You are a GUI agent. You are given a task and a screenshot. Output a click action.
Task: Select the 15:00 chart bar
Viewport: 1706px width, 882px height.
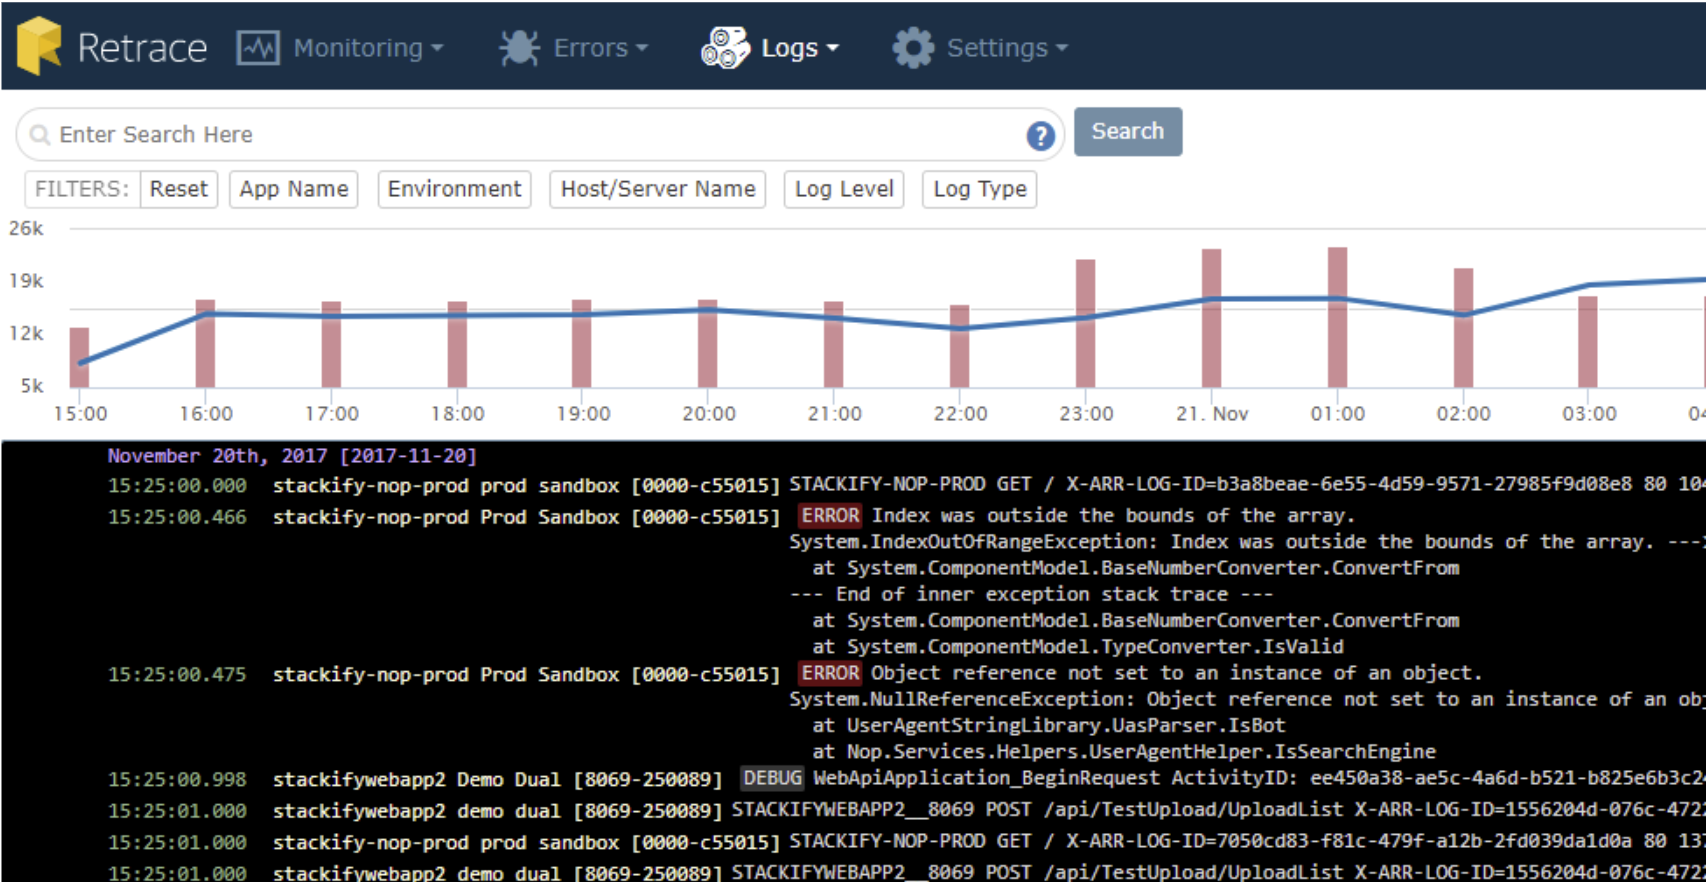pos(79,357)
